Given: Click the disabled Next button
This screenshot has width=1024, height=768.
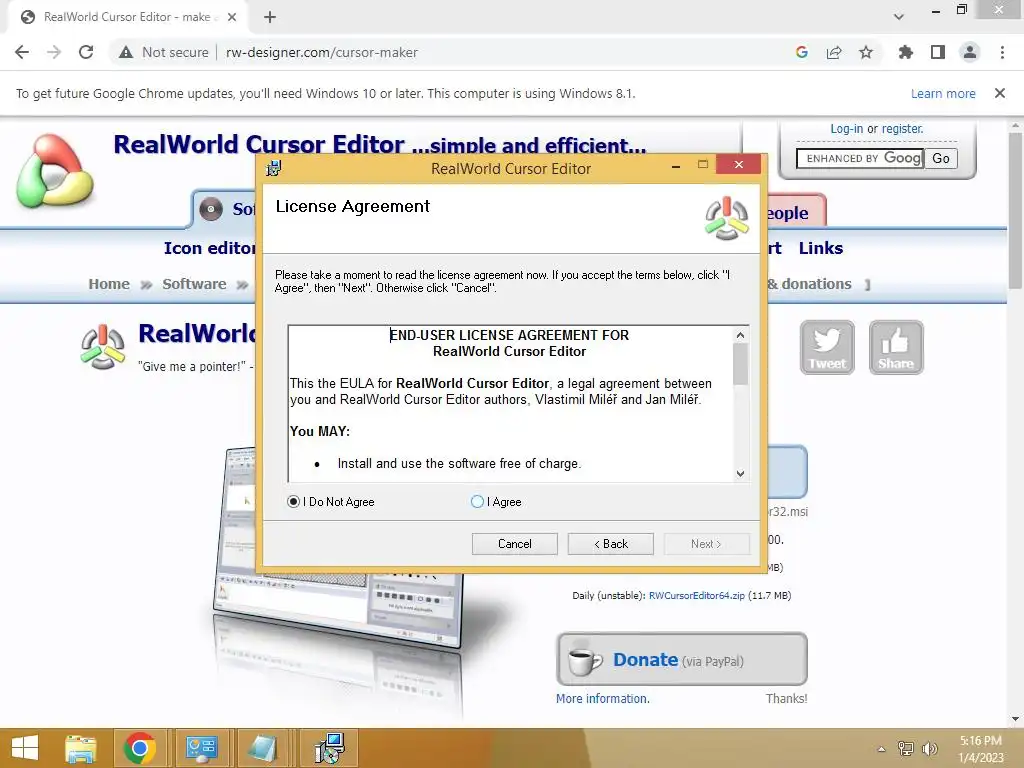Looking at the screenshot, I should point(707,544).
